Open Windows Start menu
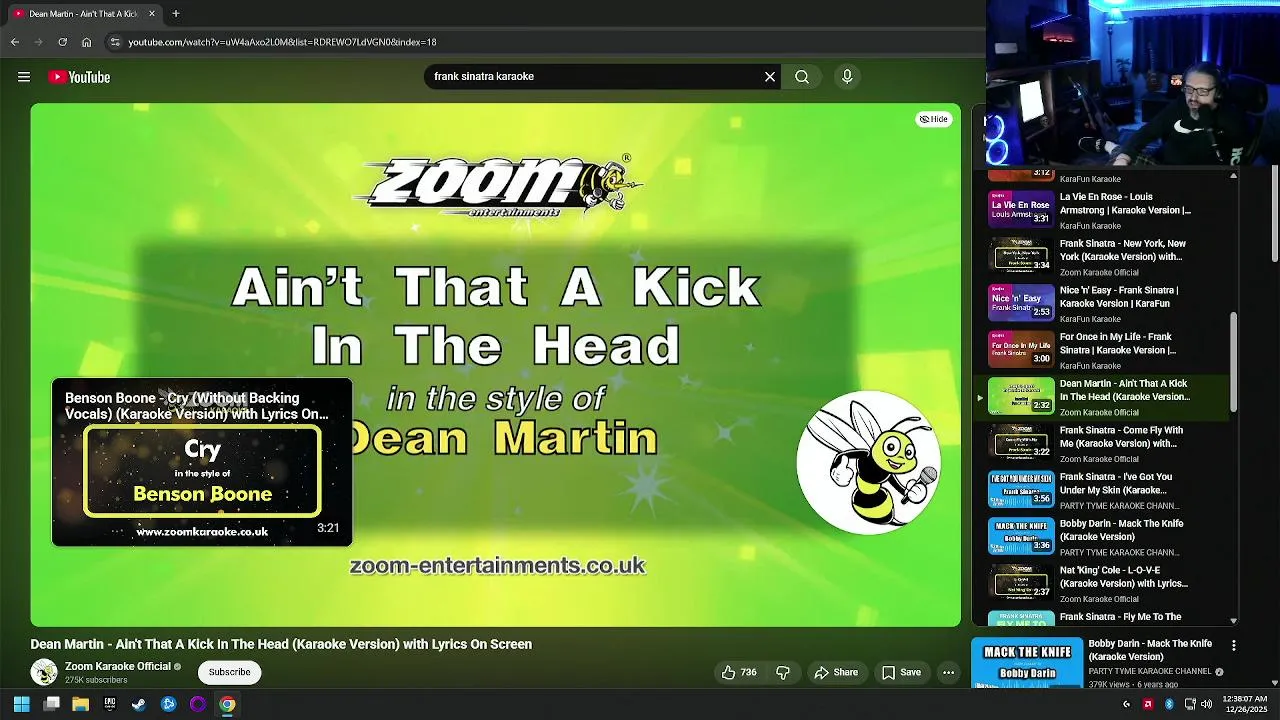 click(x=22, y=704)
